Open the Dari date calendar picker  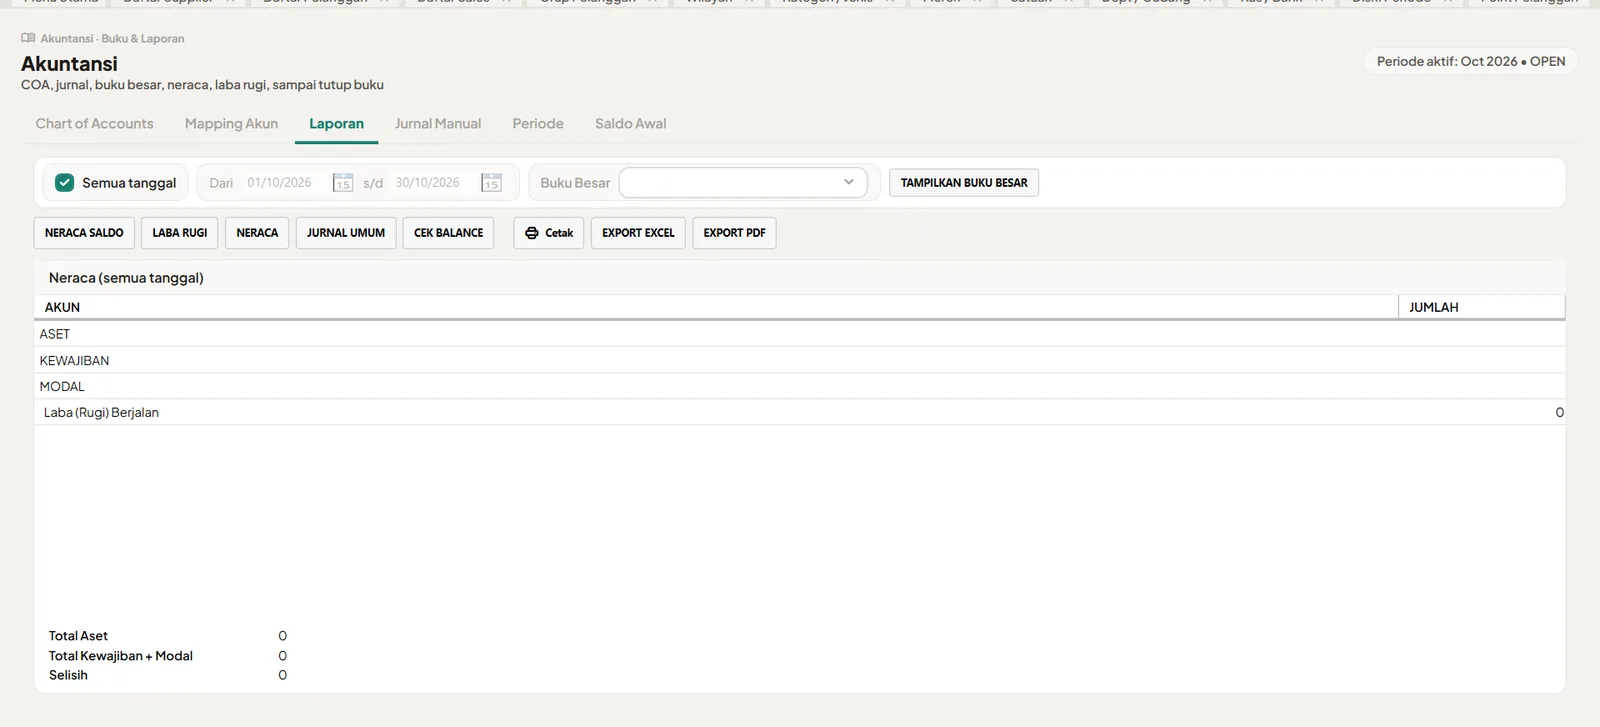(x=343, y=183)
